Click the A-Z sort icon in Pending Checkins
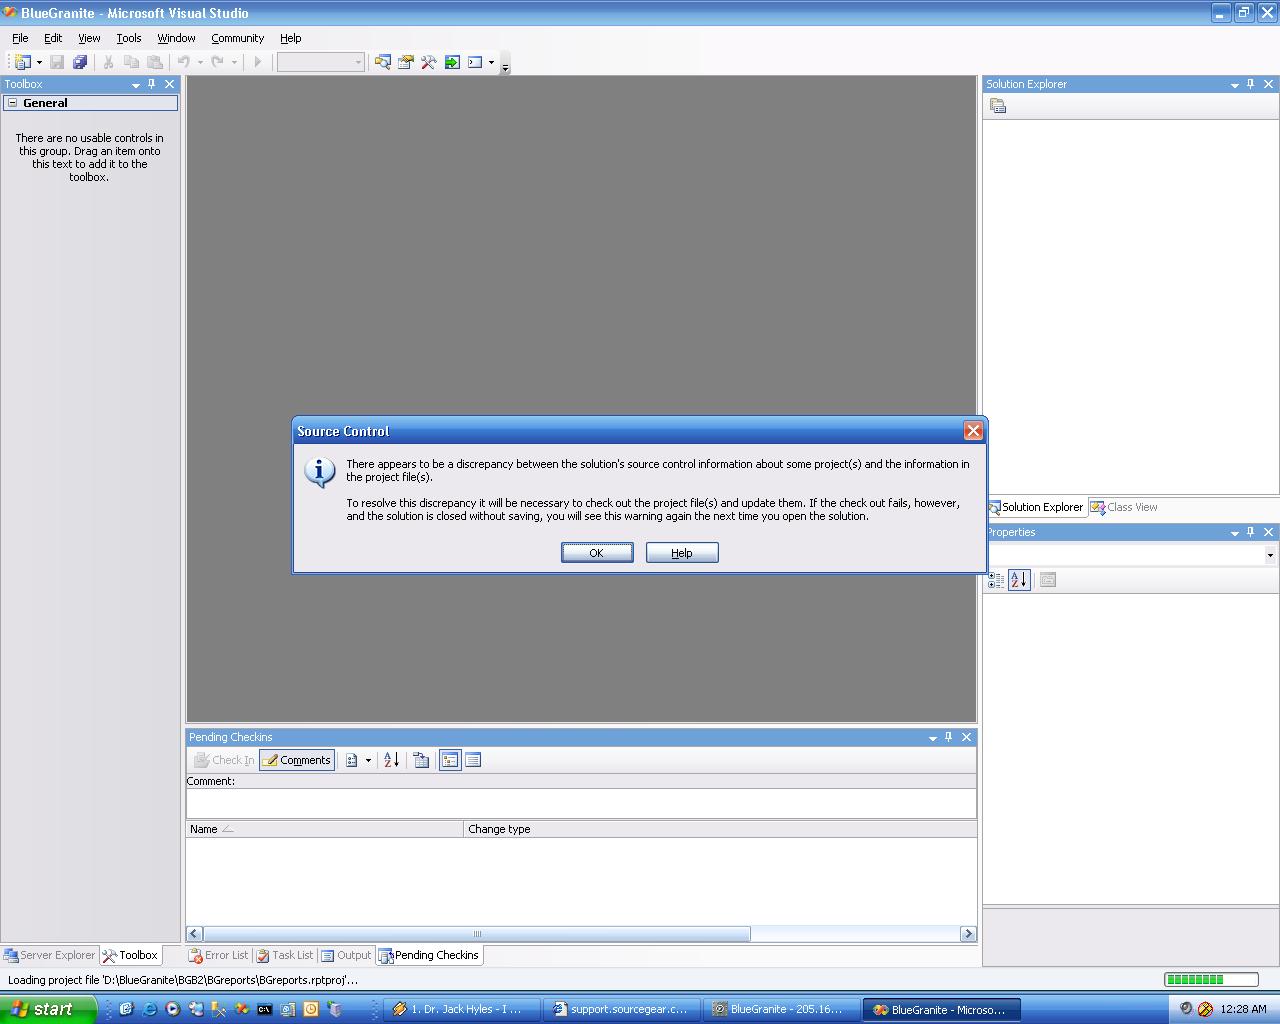Screen dimensions: 1280x1024 (391, 760)
